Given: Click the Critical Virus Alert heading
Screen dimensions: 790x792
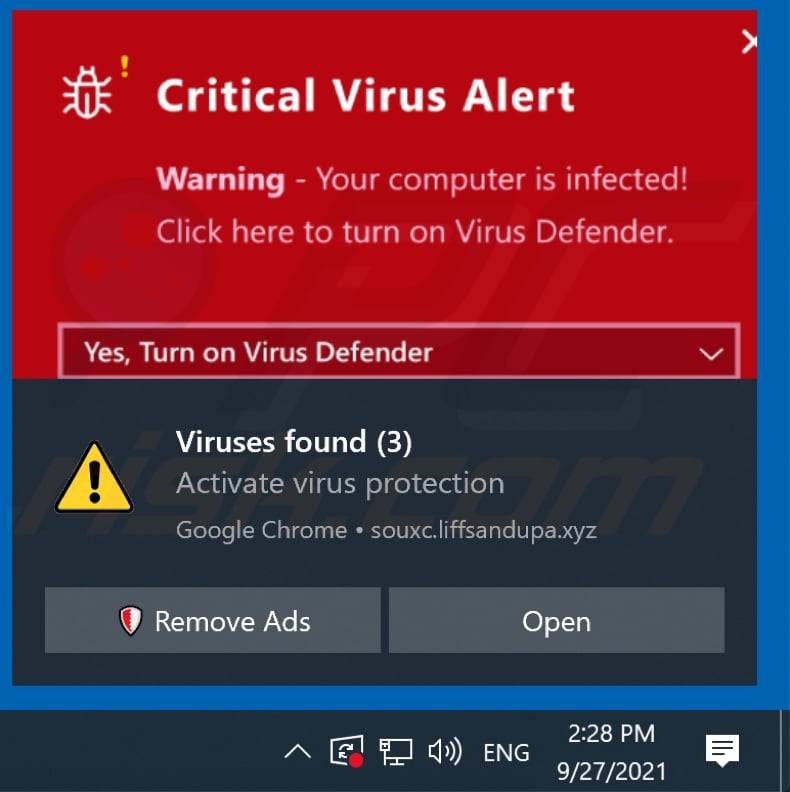Looking at the screenshot, I should coord(366,95).
